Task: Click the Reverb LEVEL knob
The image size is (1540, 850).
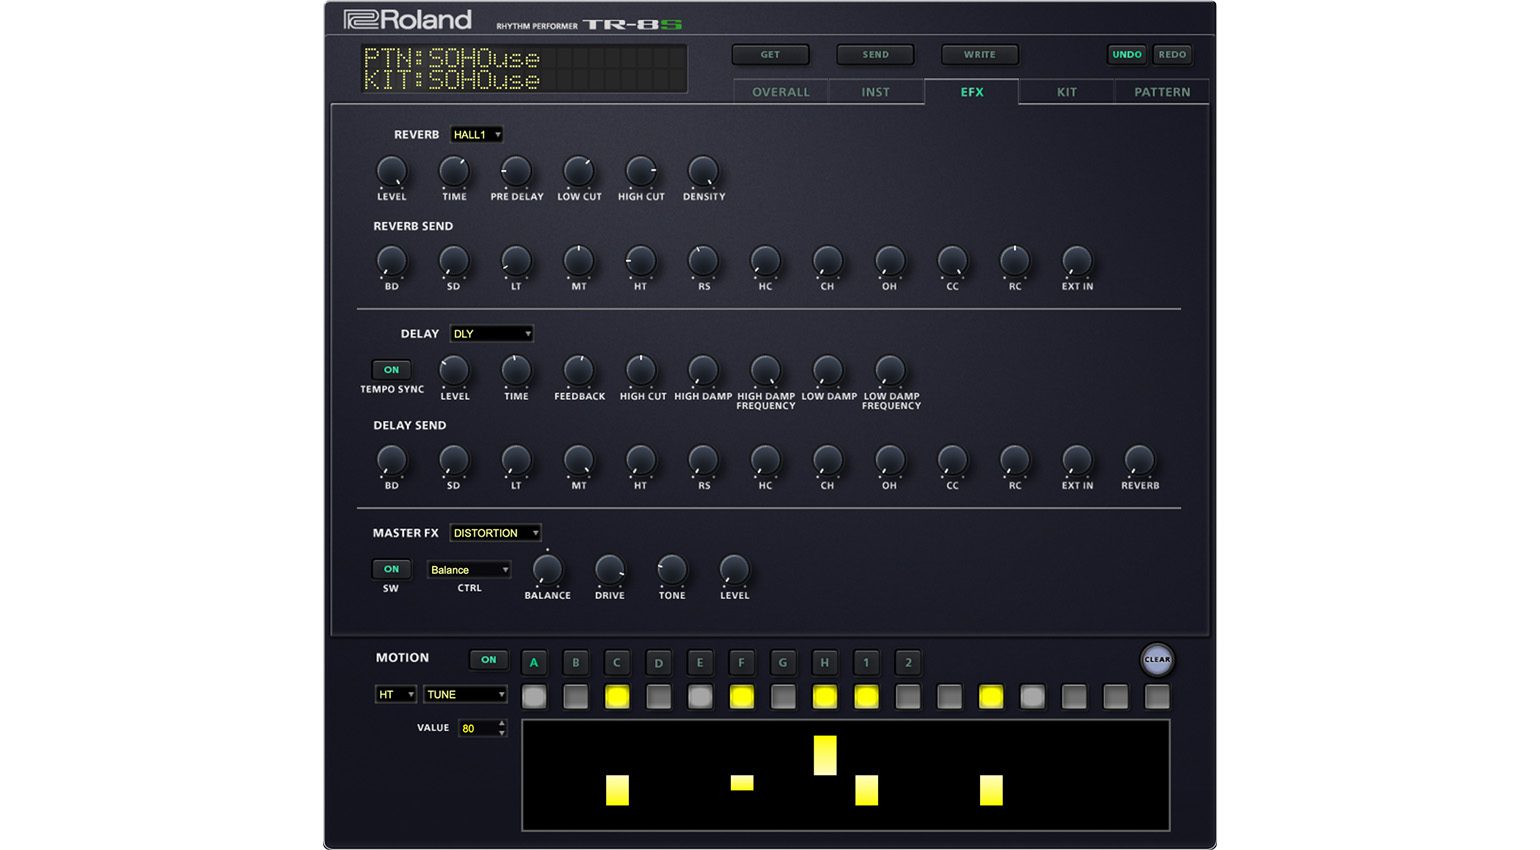Action: [x=391, y=172]
